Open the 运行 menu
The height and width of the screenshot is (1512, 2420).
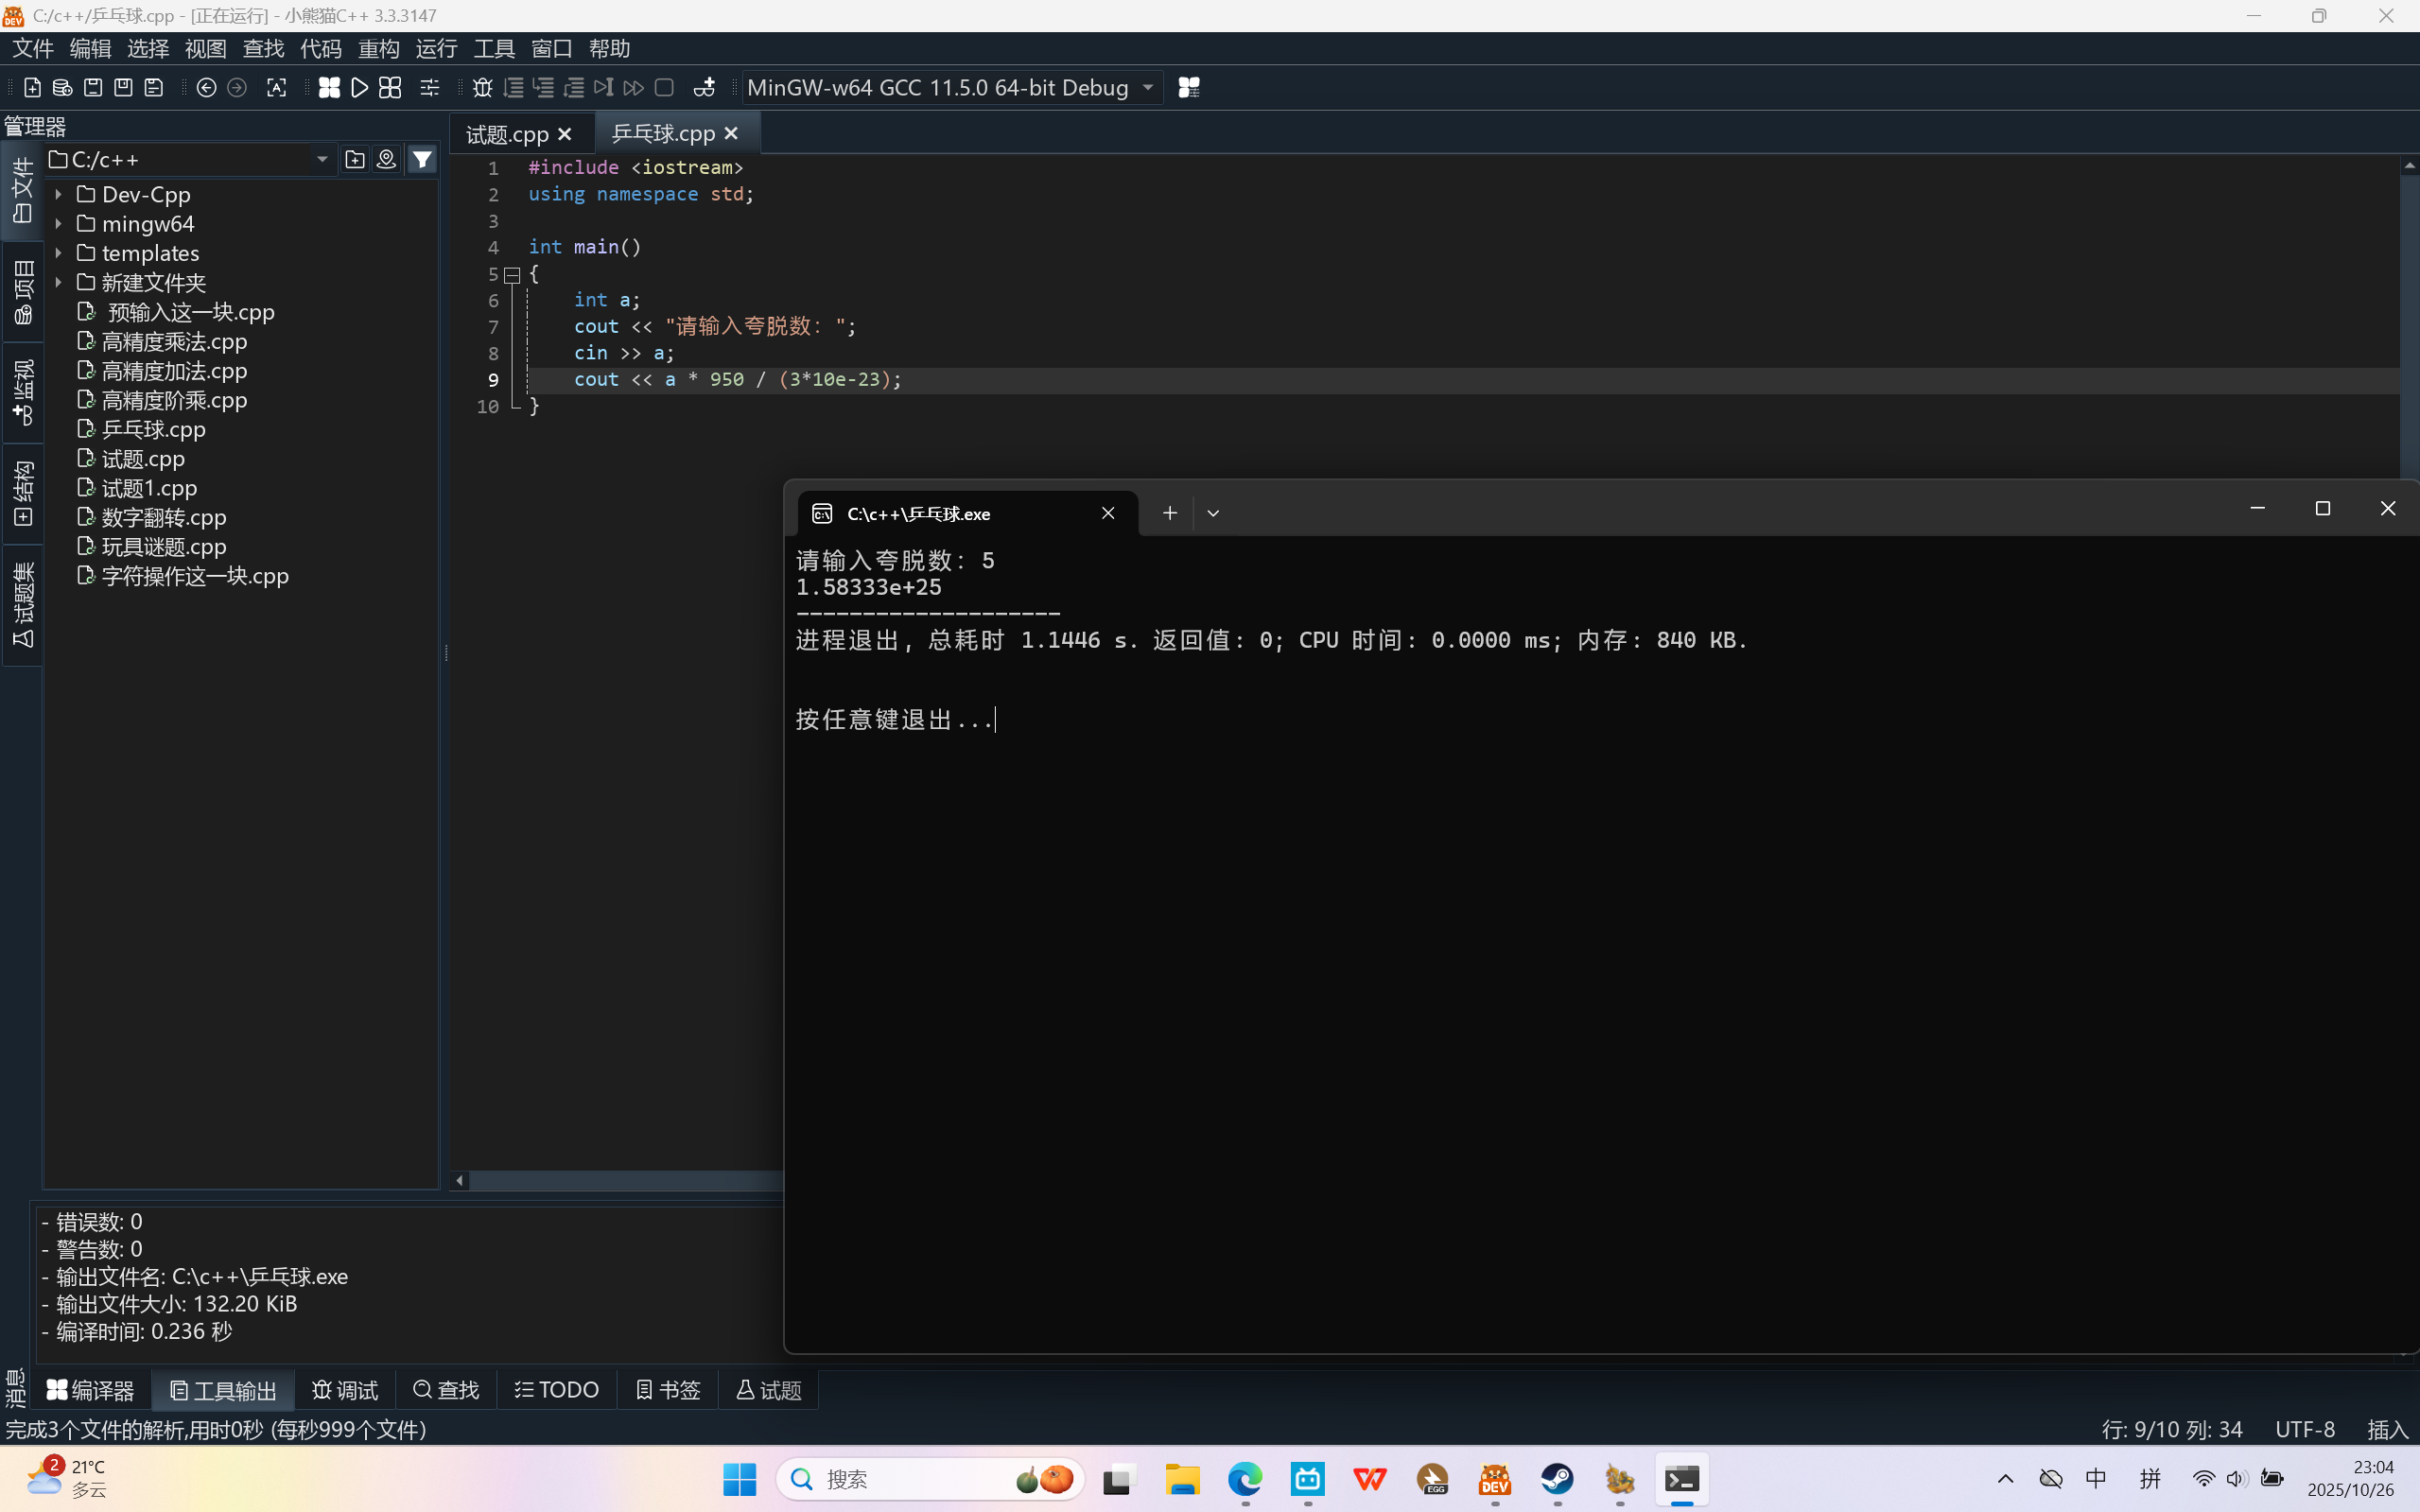(x=436, y=48)
